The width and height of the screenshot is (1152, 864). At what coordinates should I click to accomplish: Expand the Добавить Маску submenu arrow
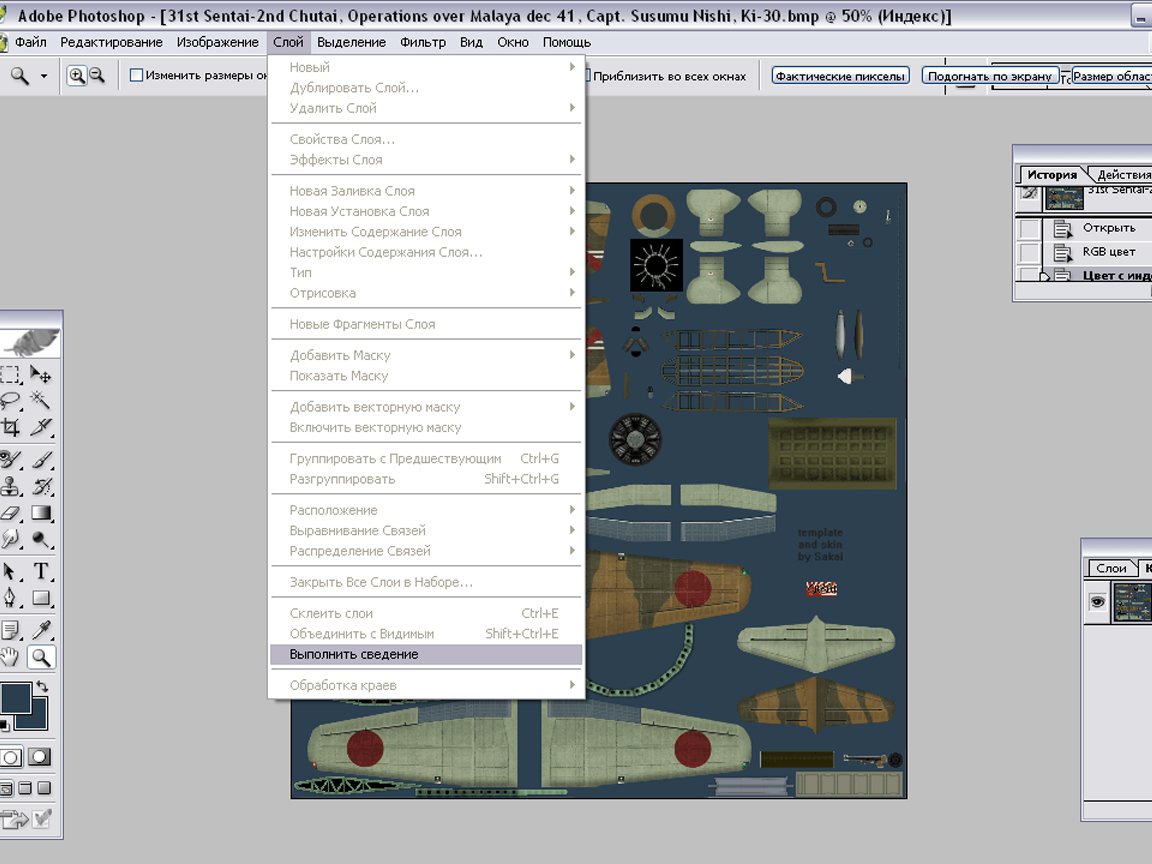[572, 355]
